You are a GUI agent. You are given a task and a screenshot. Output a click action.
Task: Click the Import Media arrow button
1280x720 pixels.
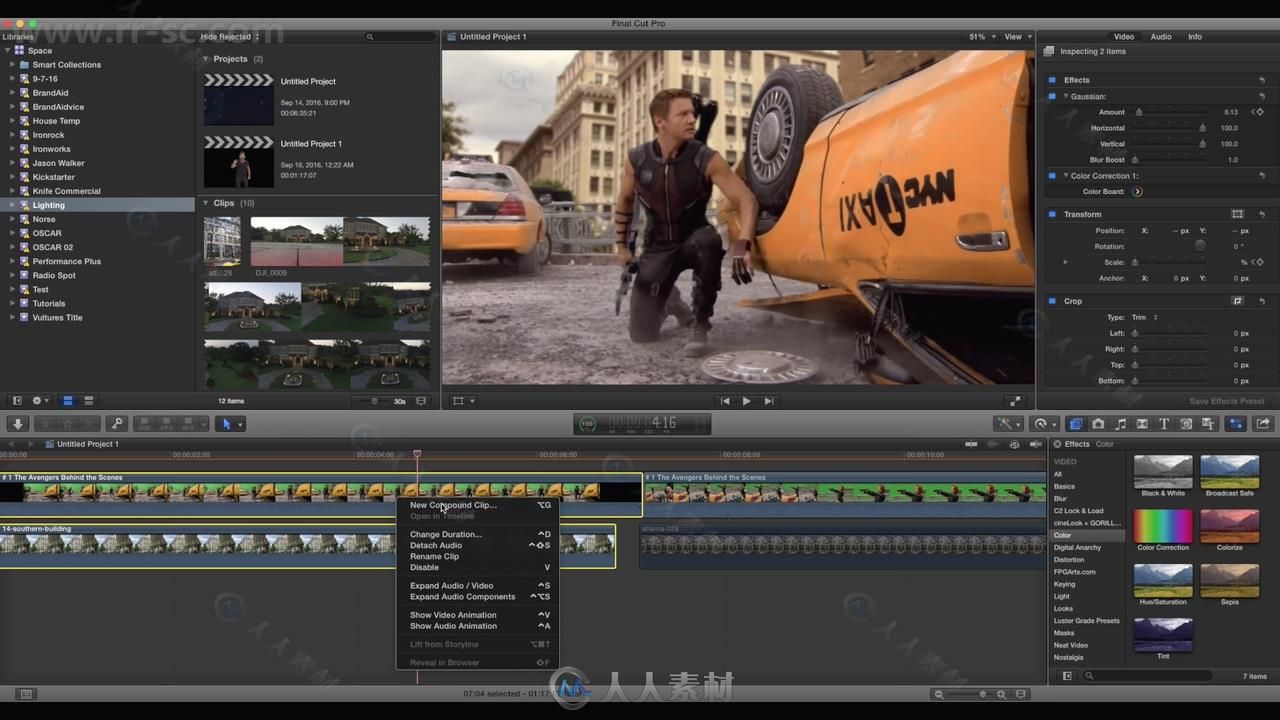pyautogui.click(x=18, y=424)
